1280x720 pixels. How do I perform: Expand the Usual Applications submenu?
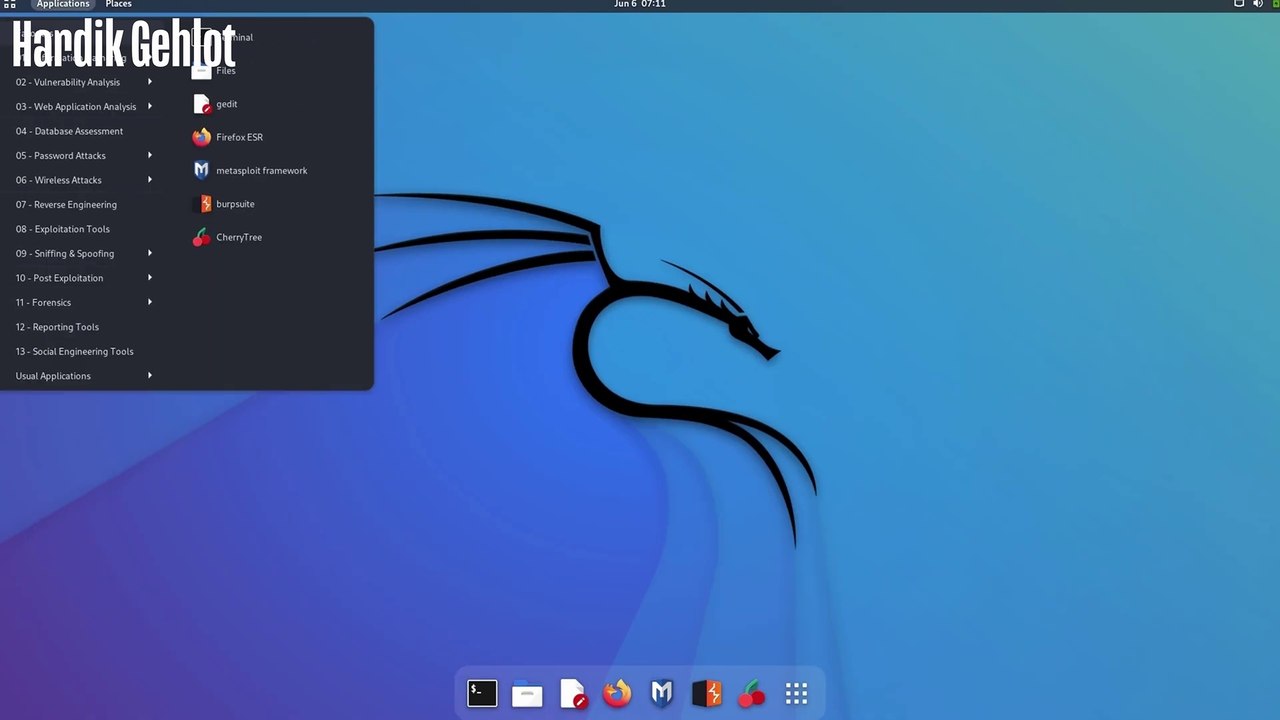coord(84,376)
